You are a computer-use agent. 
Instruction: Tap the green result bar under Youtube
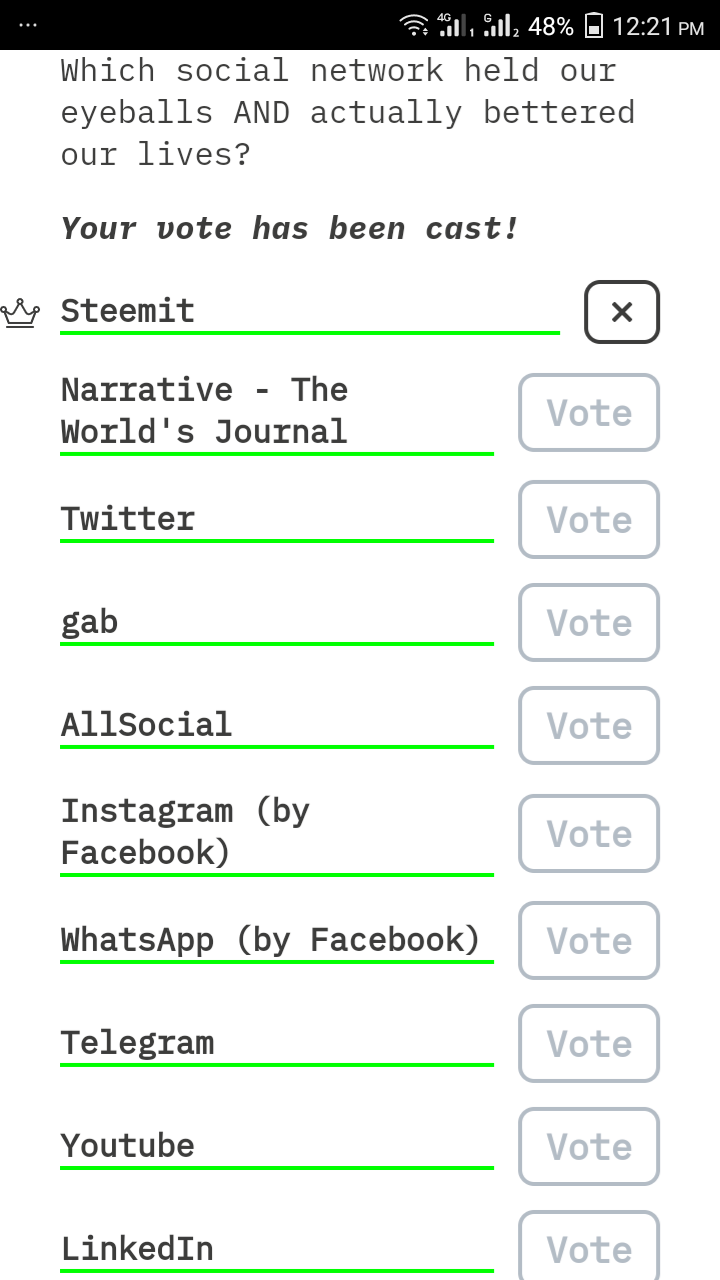277,1167
